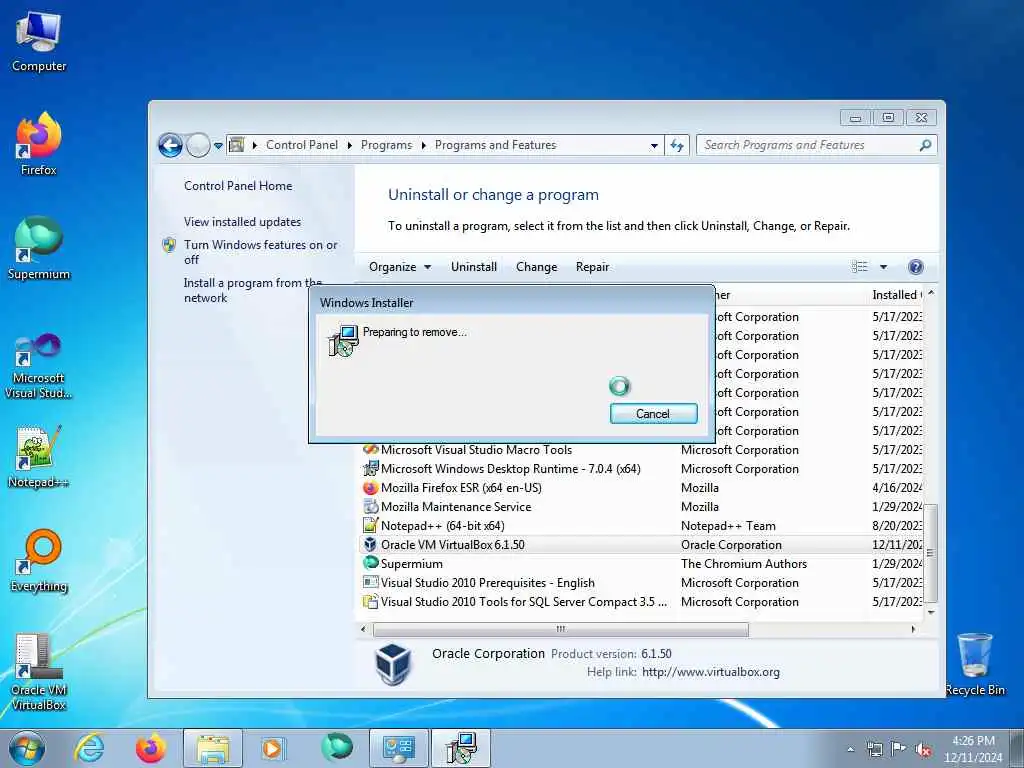Open the Organize dropdown menu
The image size is (1024, 768).
[x=400, y=266]
